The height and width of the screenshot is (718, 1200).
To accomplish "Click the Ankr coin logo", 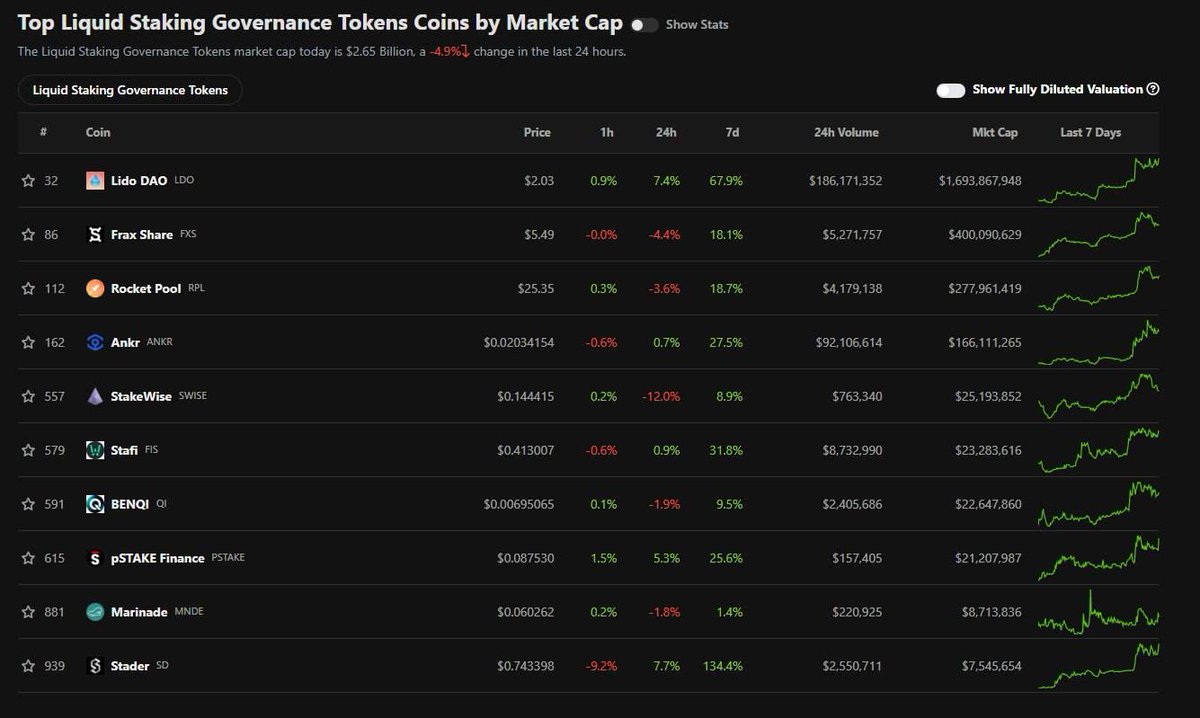I will tap(95, 343).
